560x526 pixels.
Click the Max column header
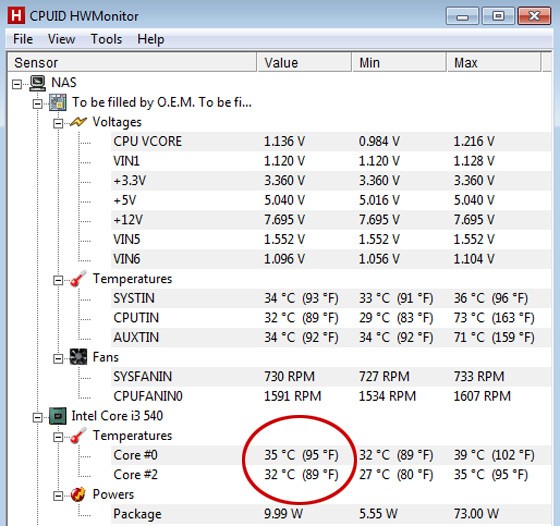click(494, 62)
